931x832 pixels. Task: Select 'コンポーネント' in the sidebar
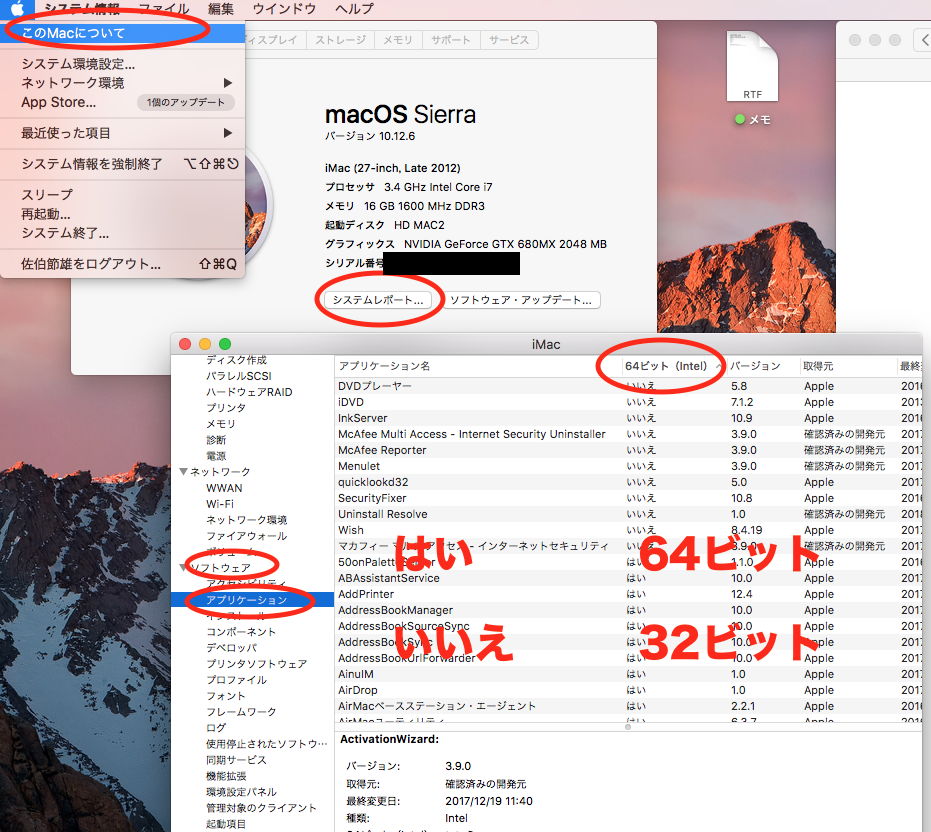point(241,632)
